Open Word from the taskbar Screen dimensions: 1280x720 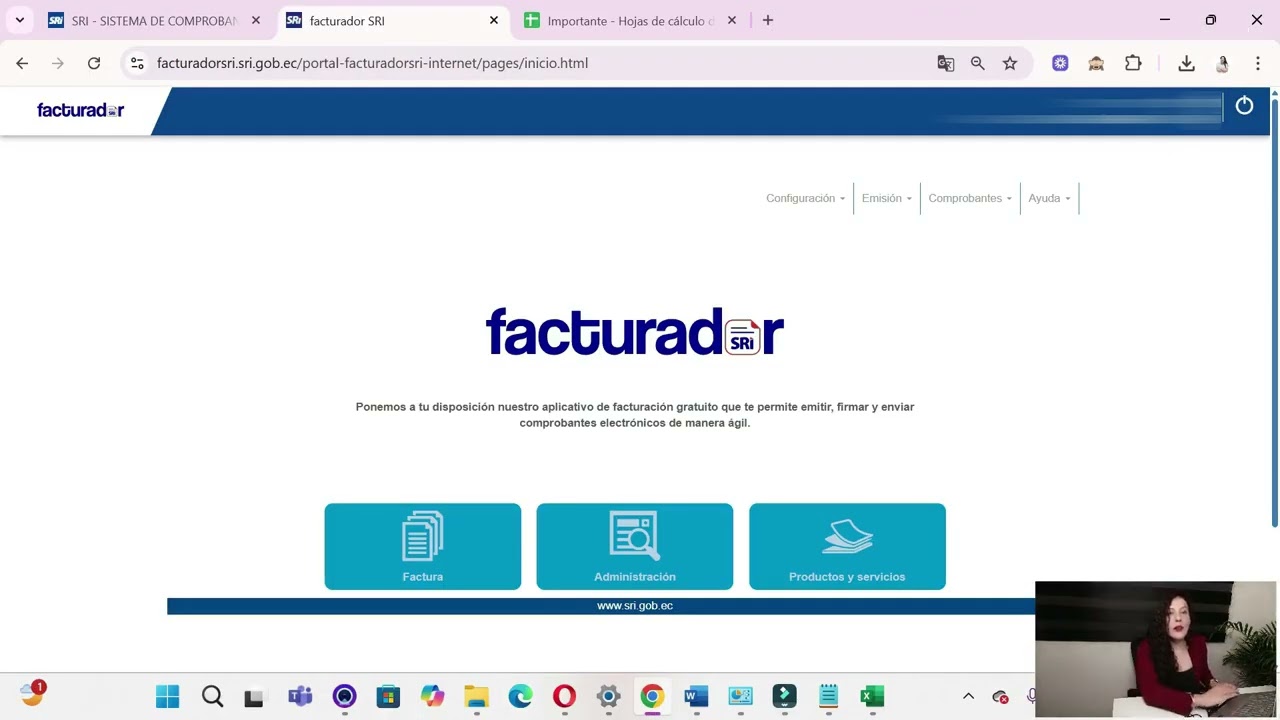point(696,696)
